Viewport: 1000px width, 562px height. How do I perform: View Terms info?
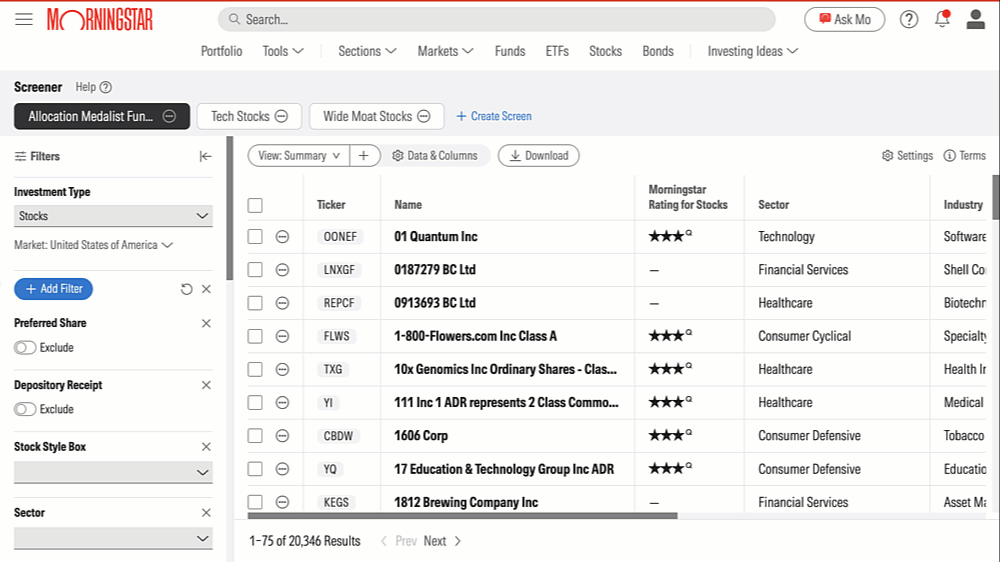[965, 156]
